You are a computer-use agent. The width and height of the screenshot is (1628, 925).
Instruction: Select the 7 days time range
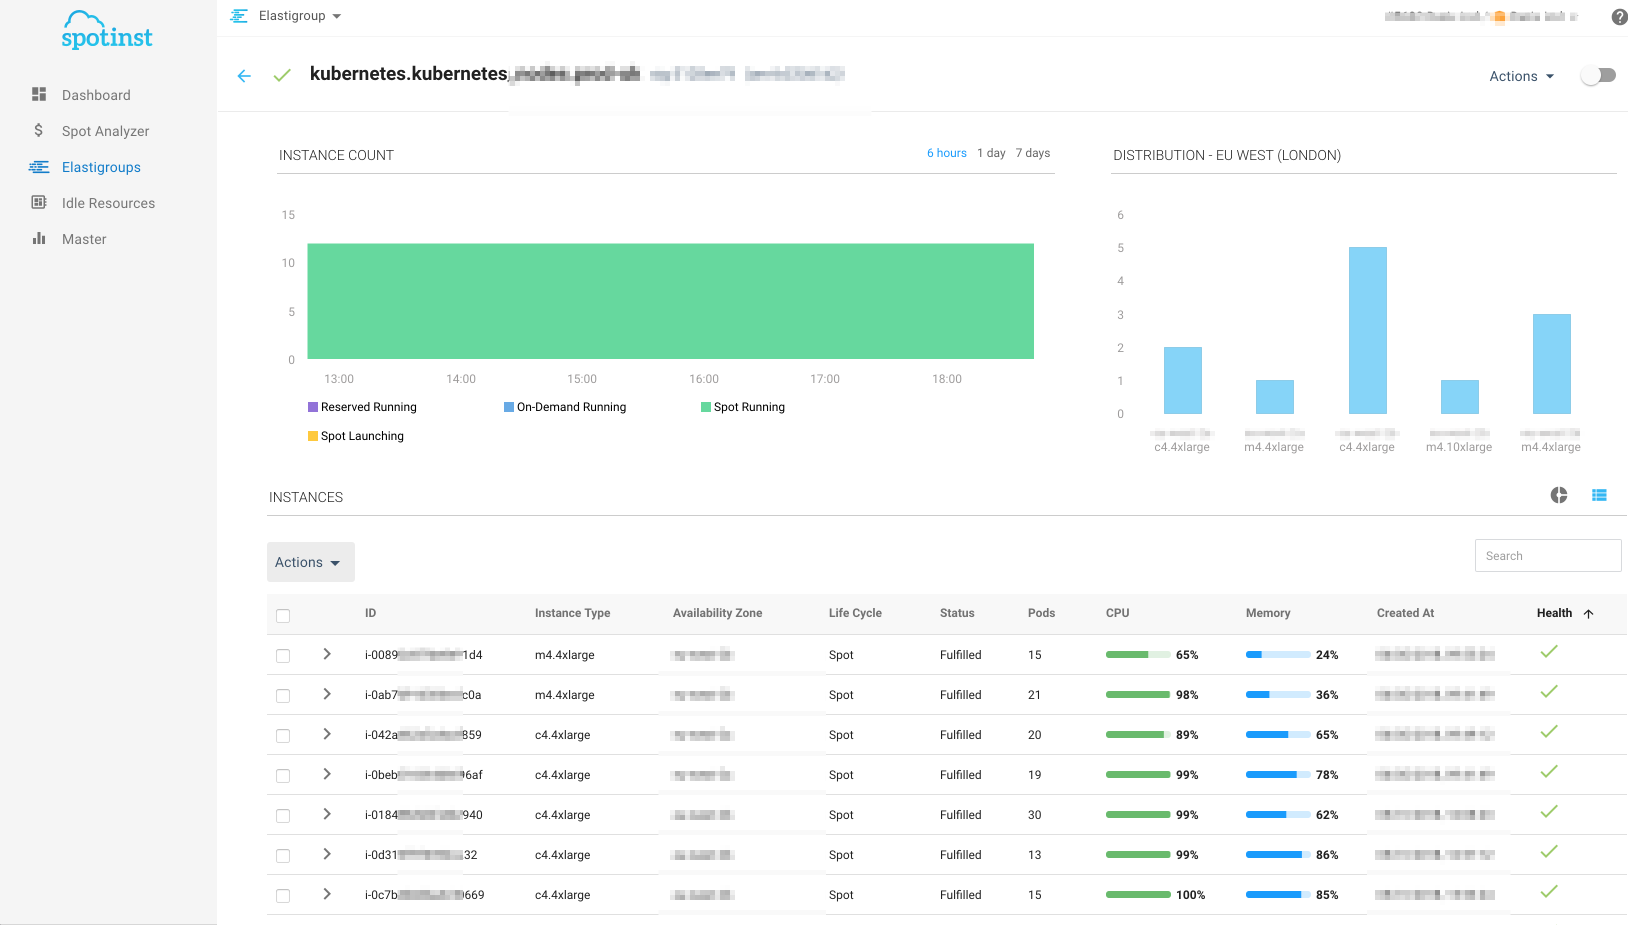click(x=1032, y=153)
